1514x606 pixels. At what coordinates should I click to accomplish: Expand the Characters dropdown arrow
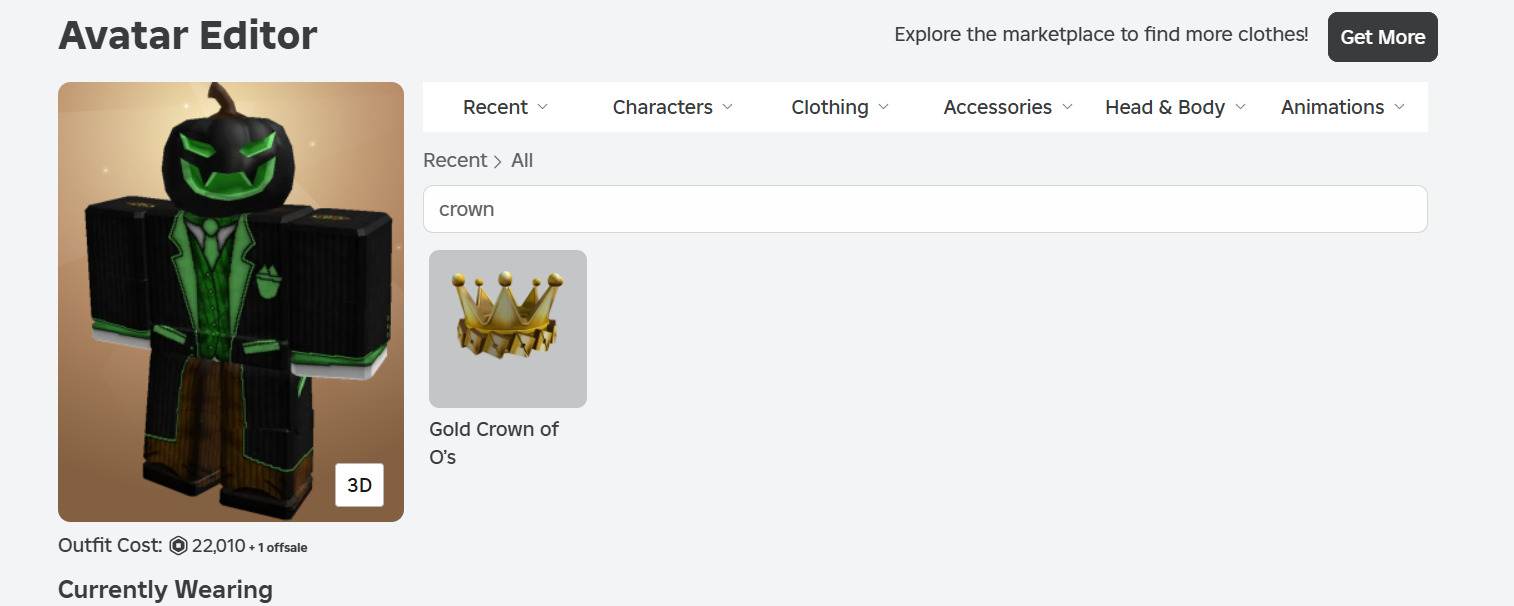(728, 107)
